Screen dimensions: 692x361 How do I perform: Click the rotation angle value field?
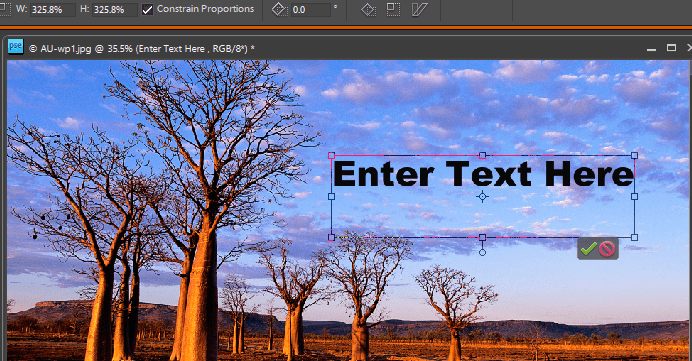click(x=311, y=9)
